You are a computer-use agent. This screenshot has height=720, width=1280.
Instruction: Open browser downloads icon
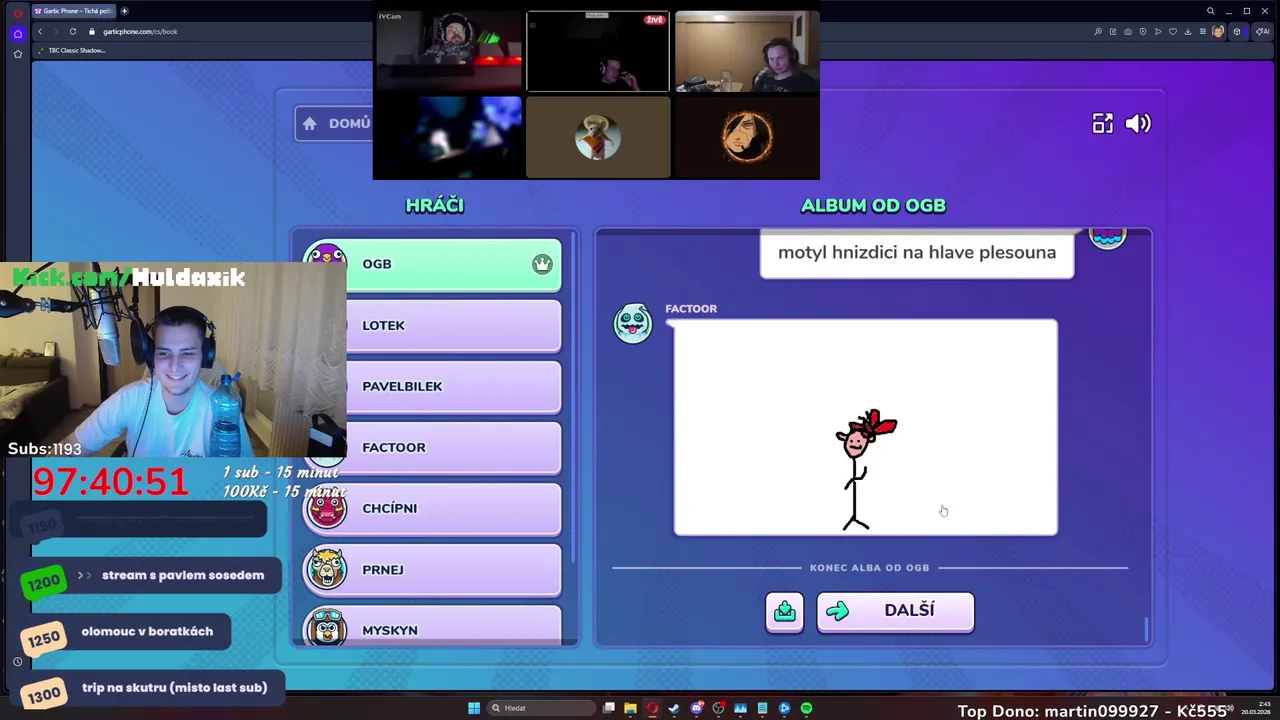point(1188,31)
